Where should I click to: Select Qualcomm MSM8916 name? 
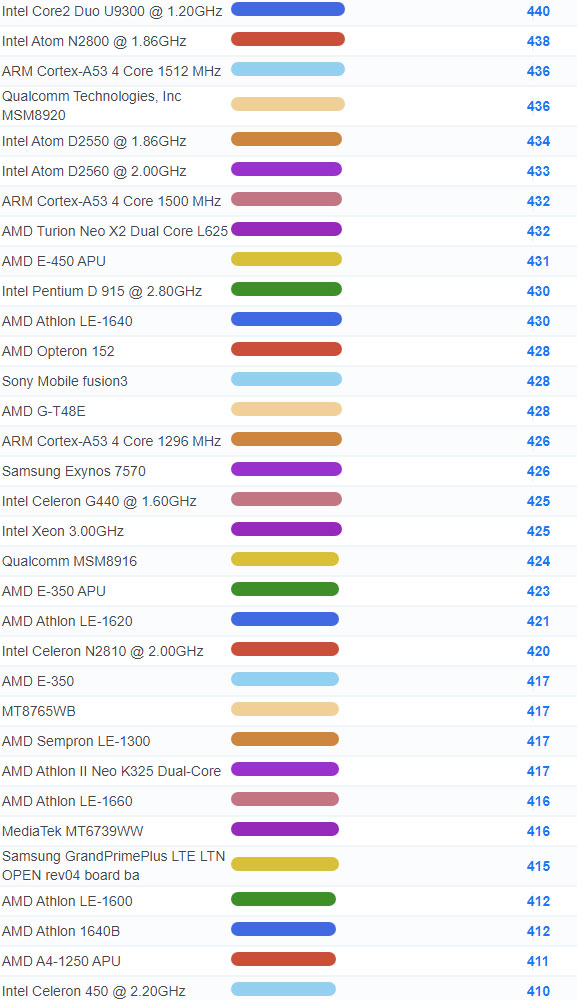tap(69, 561)
